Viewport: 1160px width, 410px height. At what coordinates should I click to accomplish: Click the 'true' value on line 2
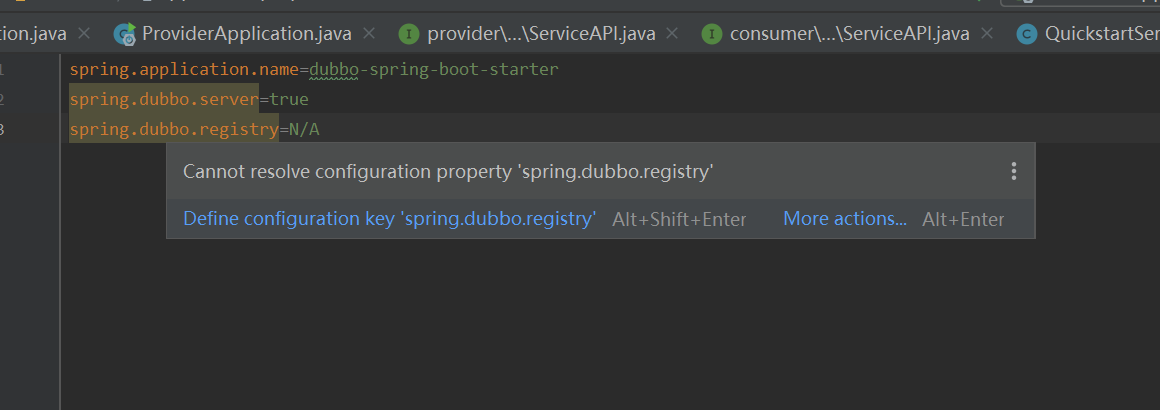(x=289, y=99)
